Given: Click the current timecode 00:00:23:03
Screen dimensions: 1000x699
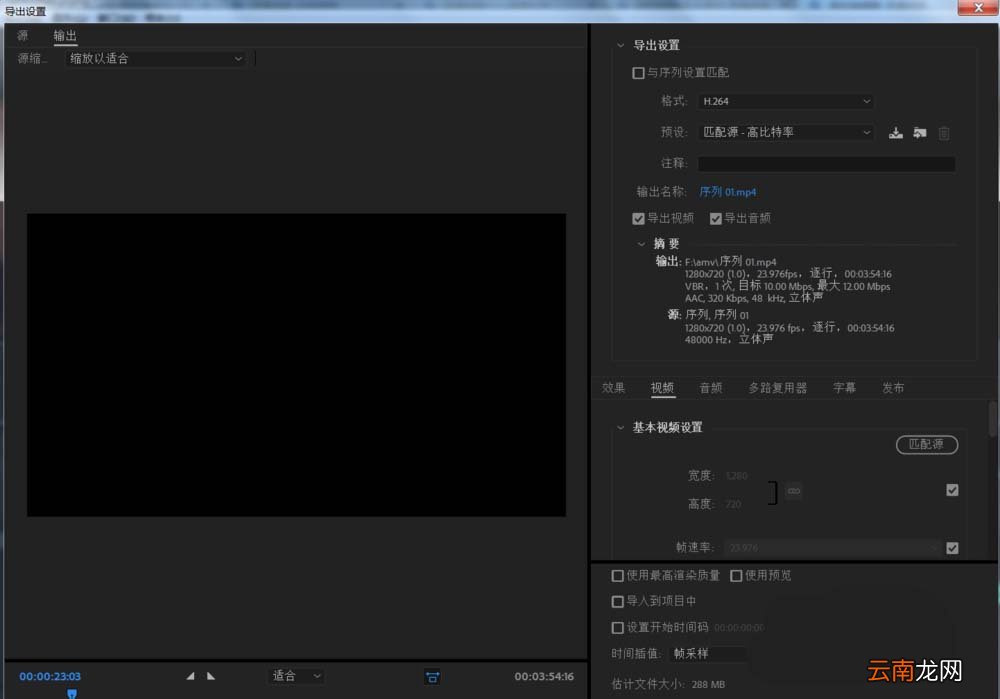Looking at the screenshot, I should pyautogui.click(x=50, y=677).
